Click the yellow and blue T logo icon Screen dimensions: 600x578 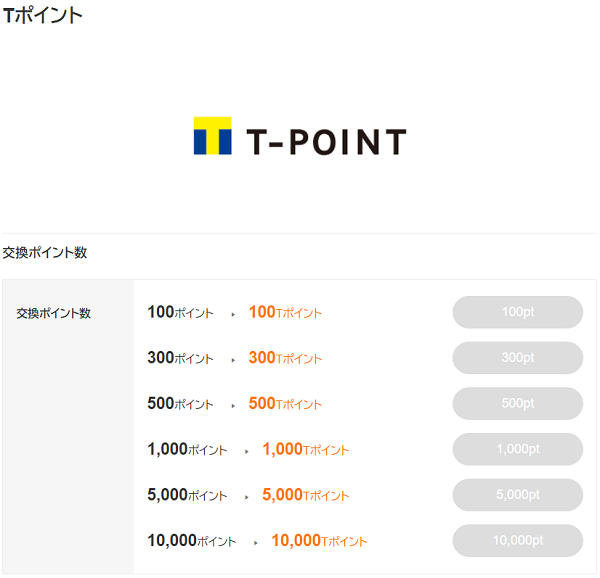click(213, 136)
